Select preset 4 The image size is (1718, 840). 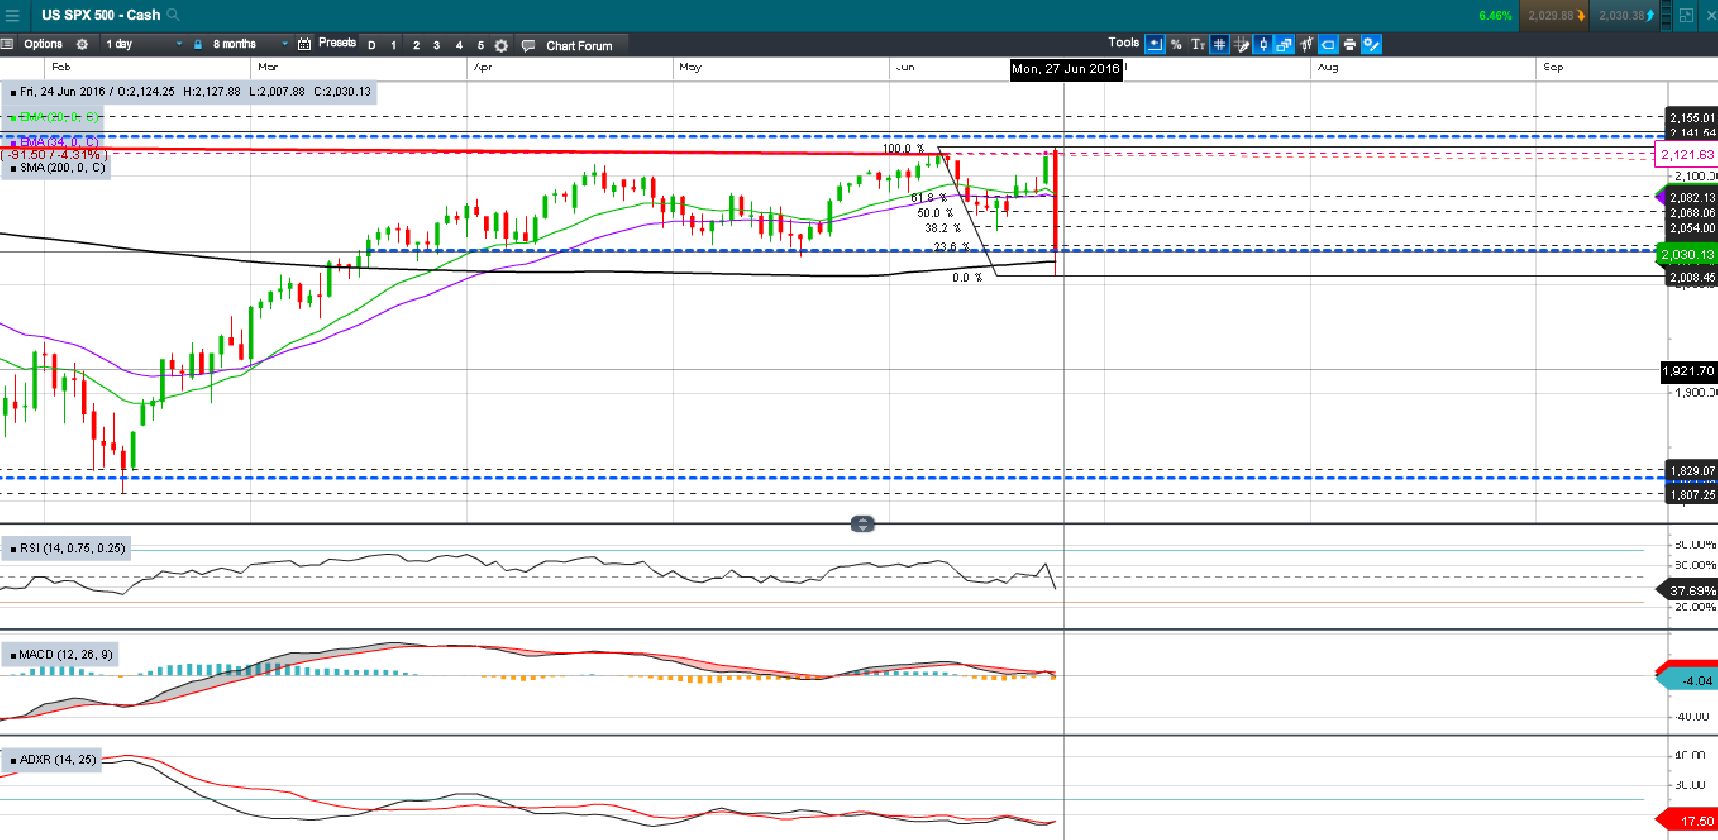click(459, 45)
